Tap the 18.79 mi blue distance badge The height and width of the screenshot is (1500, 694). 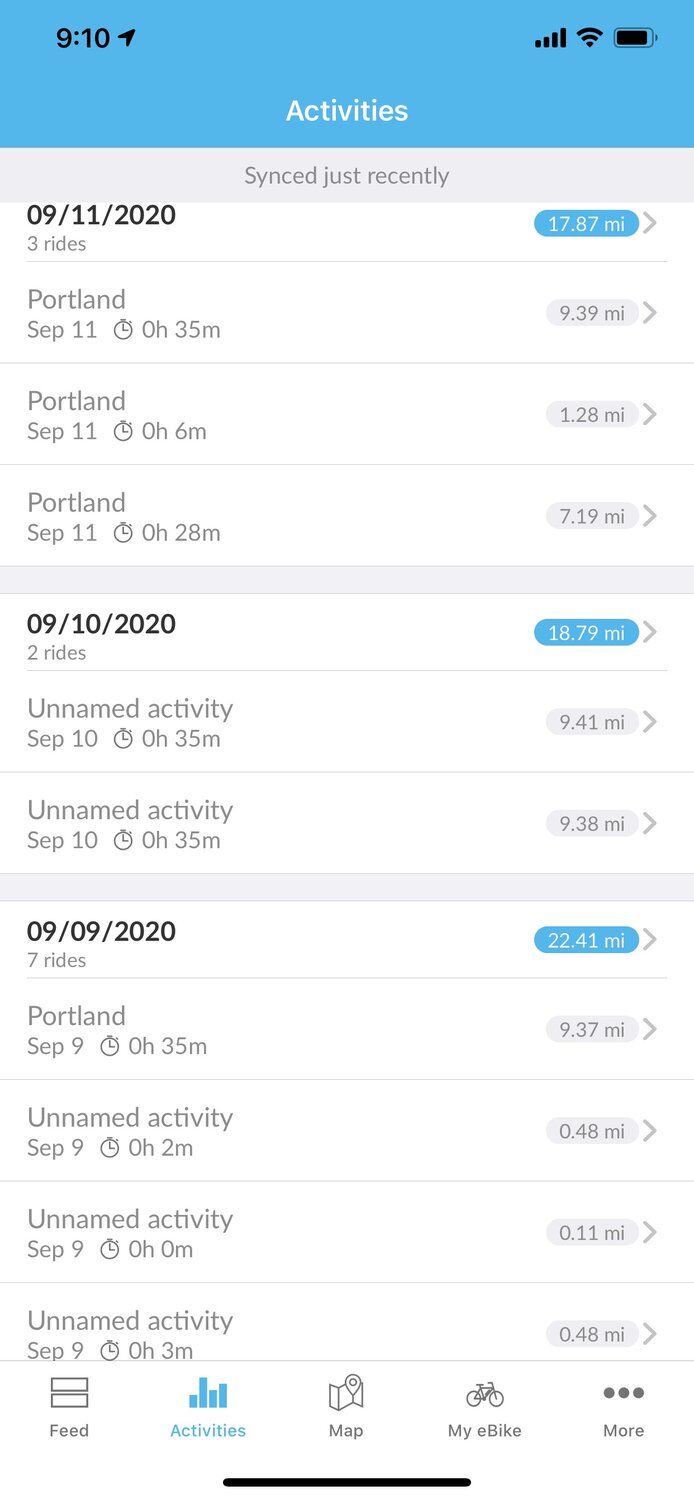coord(586,632)
